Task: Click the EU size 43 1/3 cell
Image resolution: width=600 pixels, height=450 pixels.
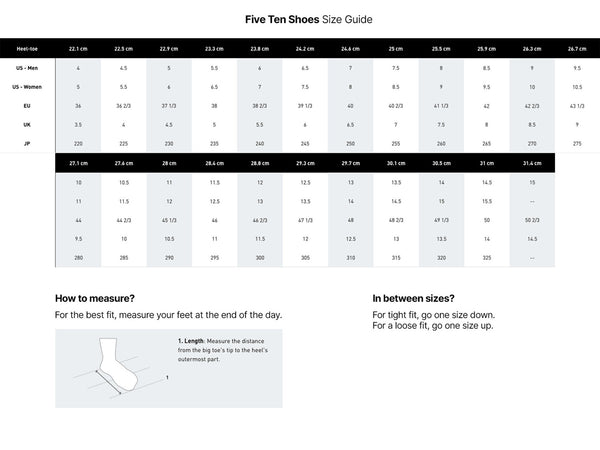Action: [x=577, y=106]
